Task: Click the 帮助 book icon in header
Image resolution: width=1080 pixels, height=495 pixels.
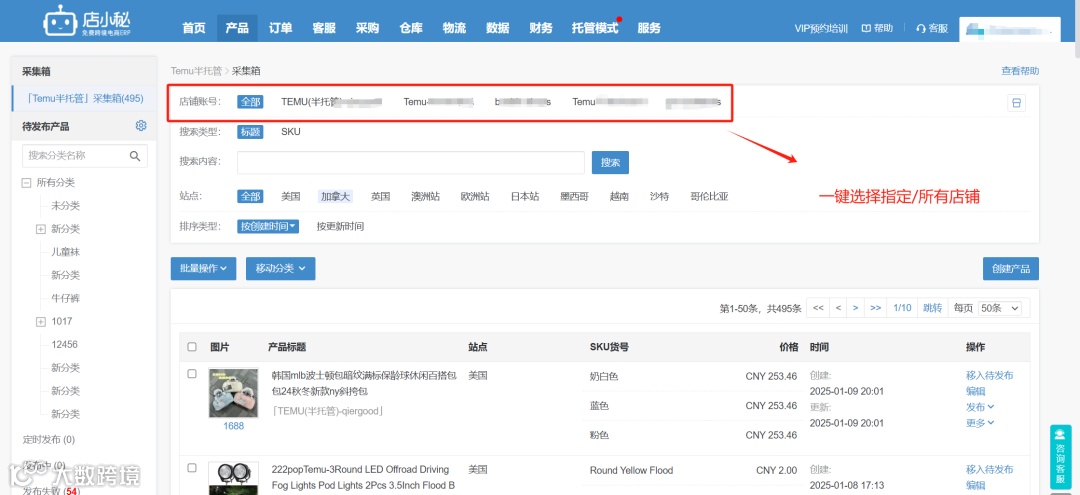Action: 865,28
